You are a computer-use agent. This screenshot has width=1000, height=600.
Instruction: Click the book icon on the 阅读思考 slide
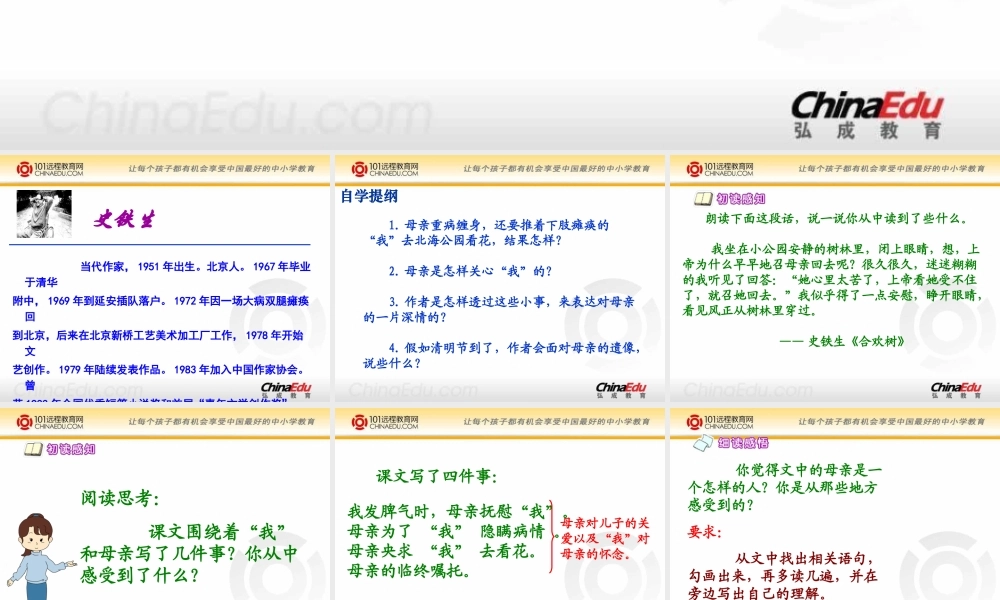(33, 450)
